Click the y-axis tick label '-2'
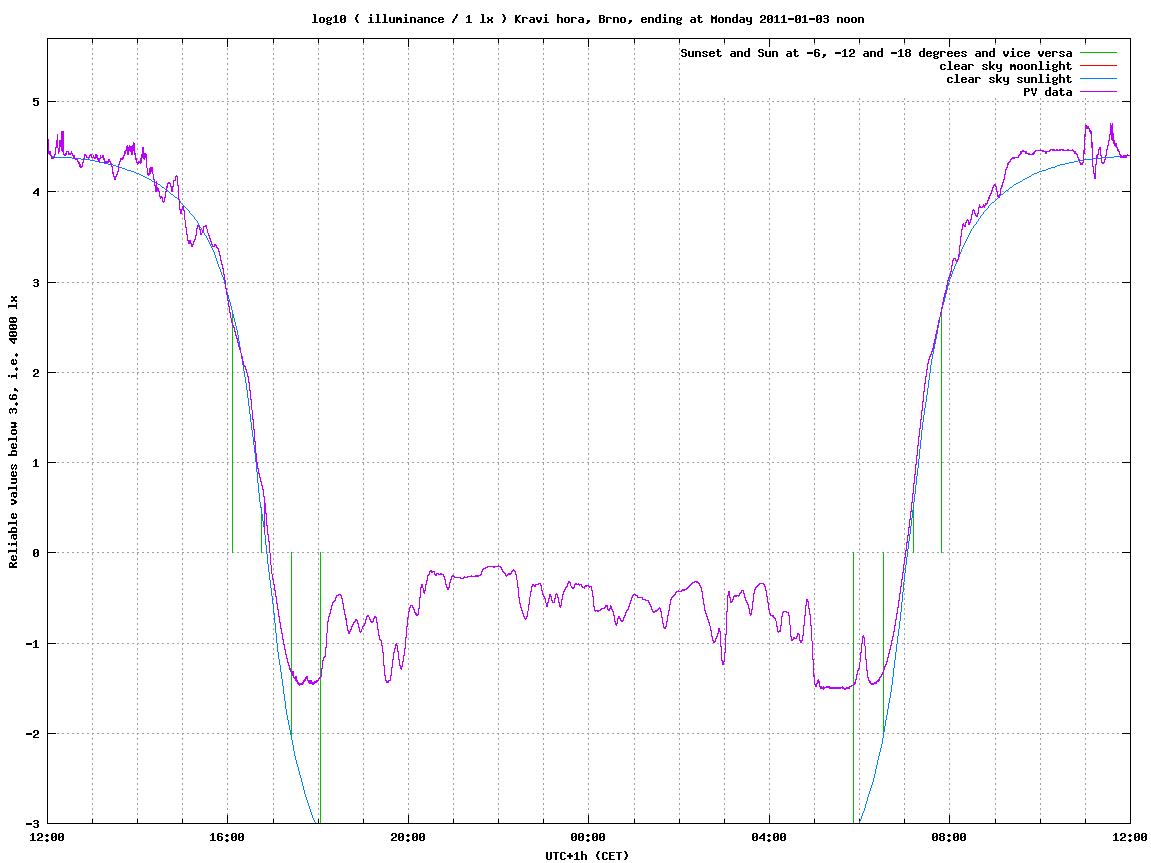The height and width of the screenshot is (863, 1151). click(x=32, y=734)
